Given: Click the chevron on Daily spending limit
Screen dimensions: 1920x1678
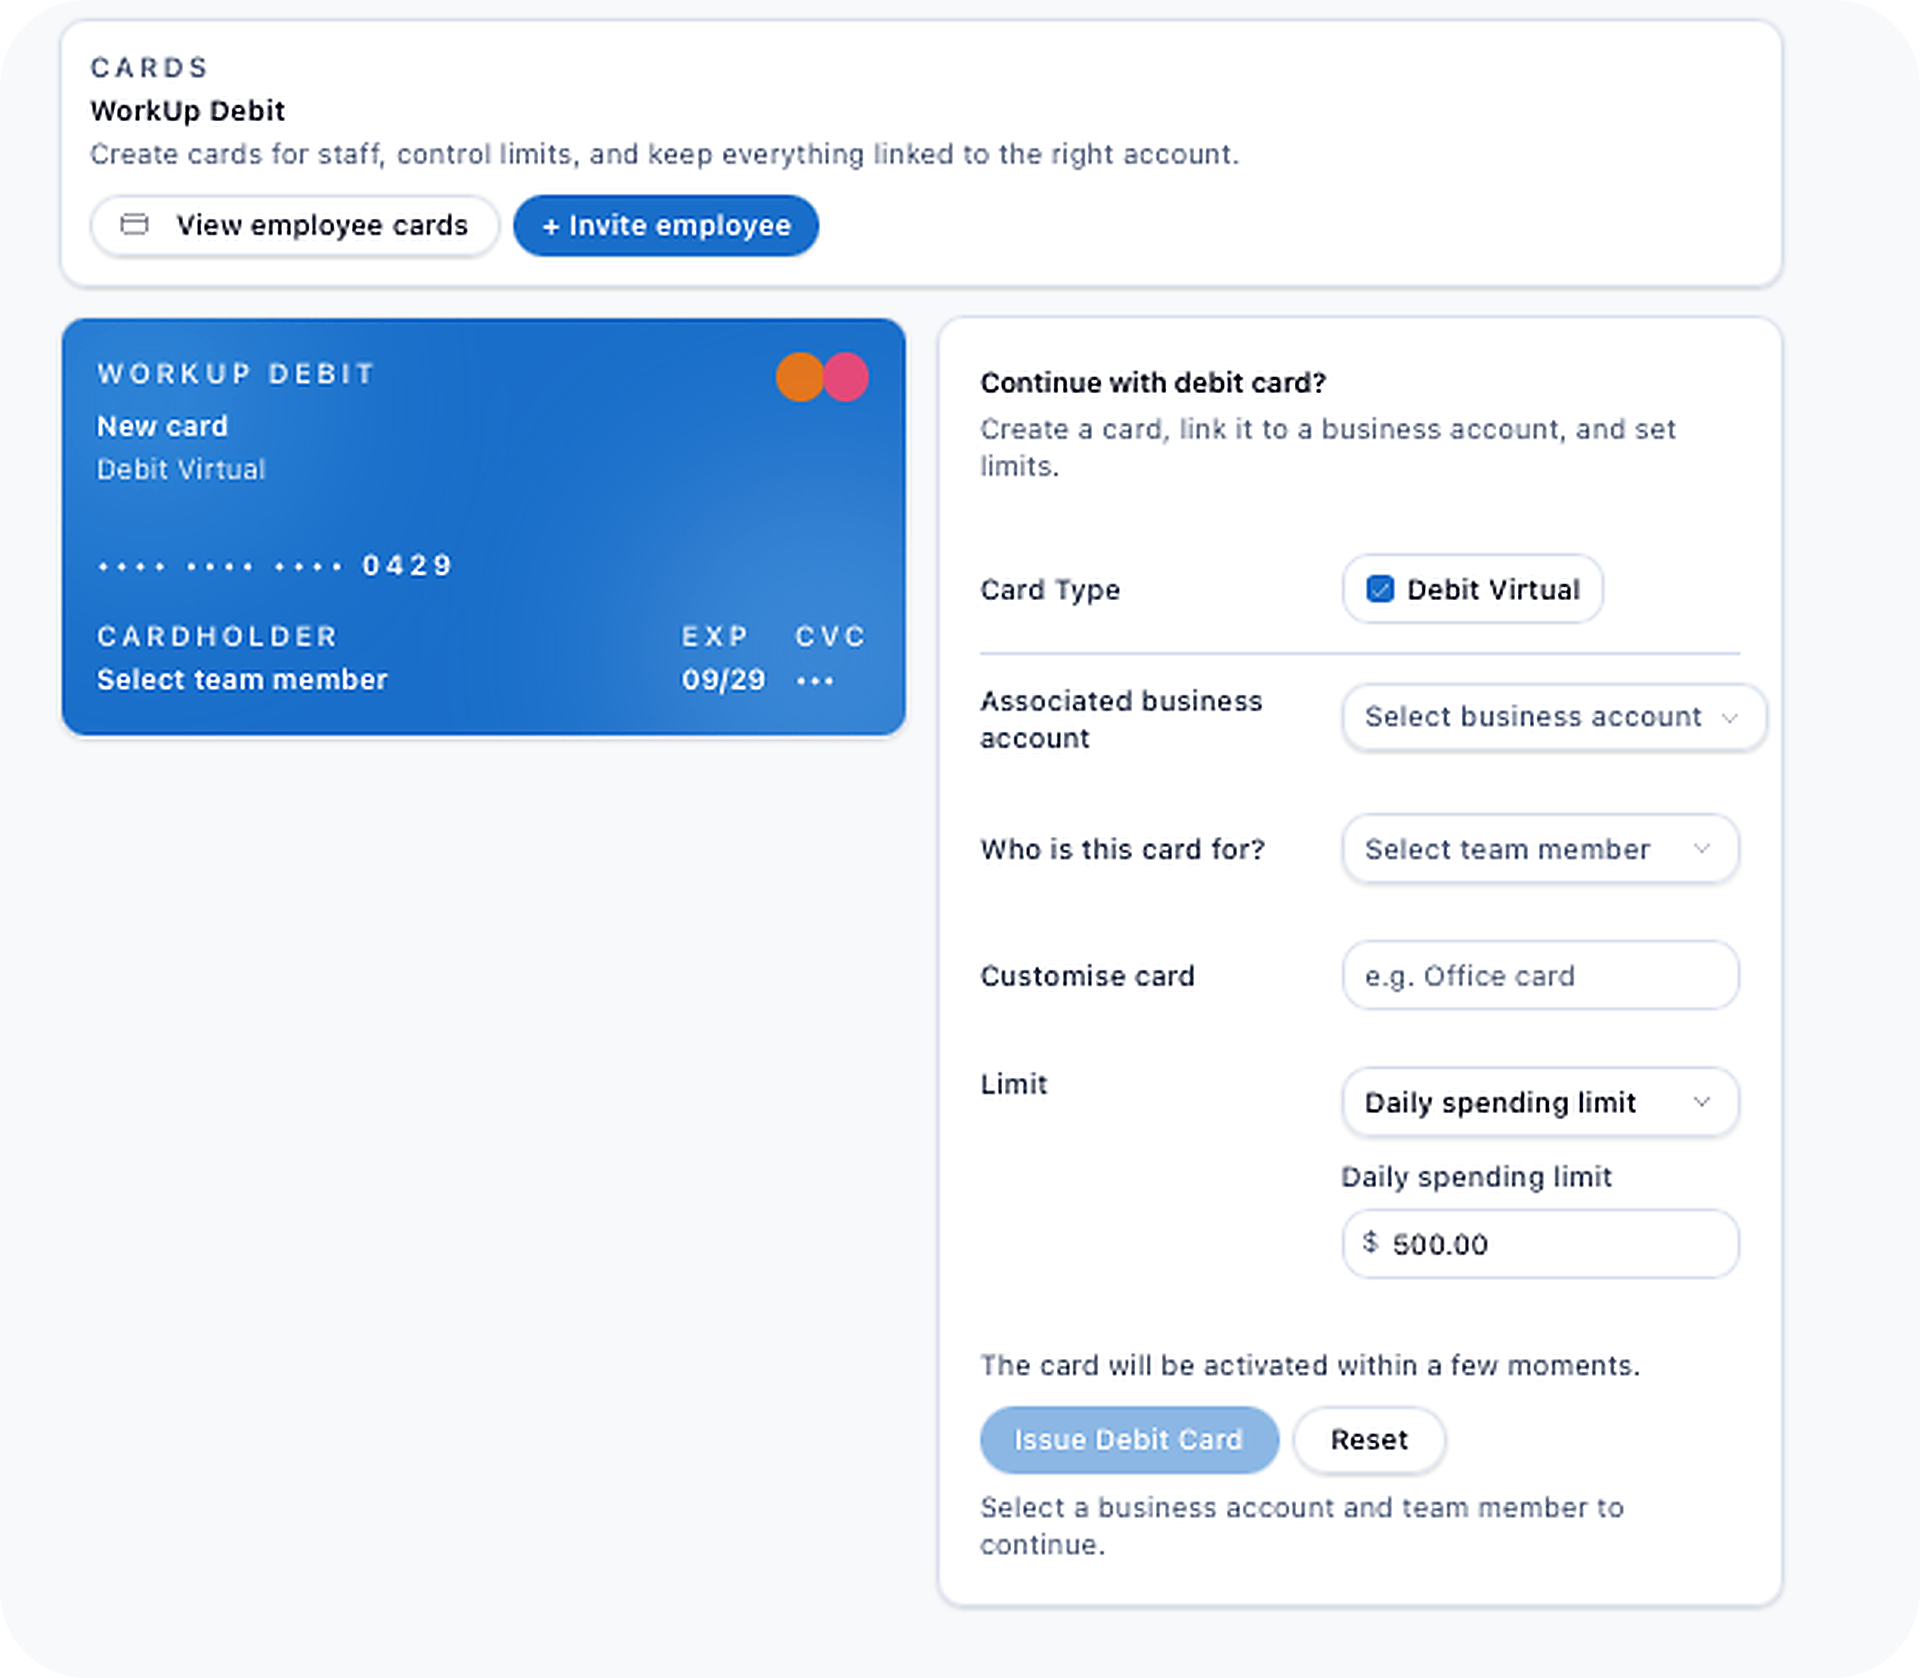Looking at the screenshot, I should (x=1705, y=1102).
